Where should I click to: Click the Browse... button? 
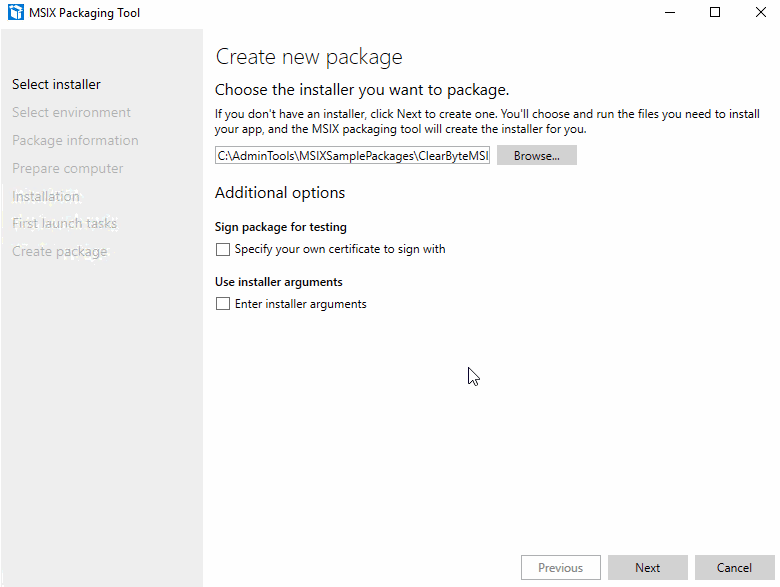pos(537,156)
